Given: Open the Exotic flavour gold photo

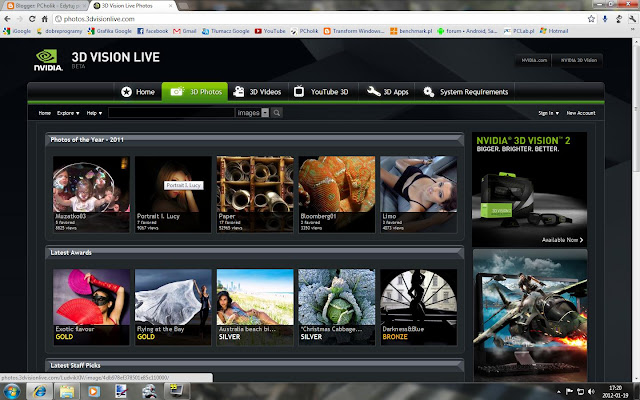Looking at the screenshot, I should pyautogui.click(x=91, y=307).
